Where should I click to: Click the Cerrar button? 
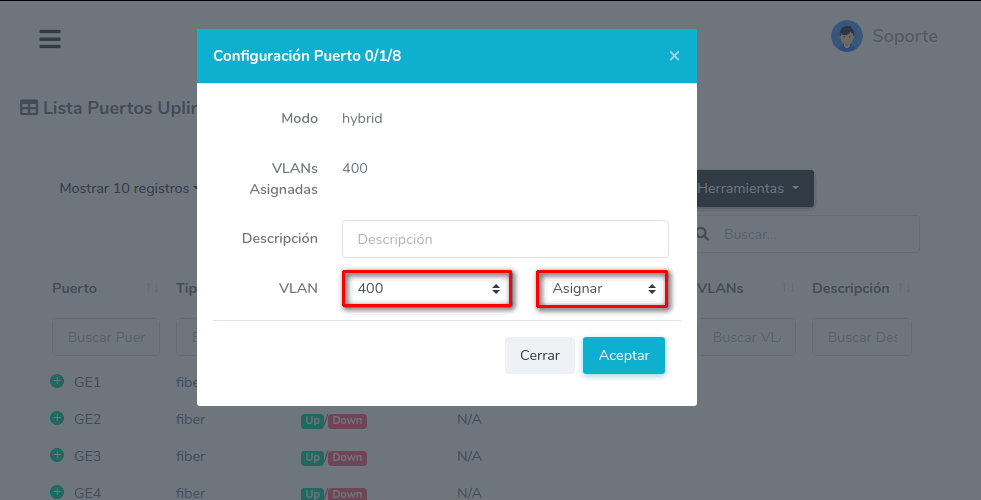539,355
